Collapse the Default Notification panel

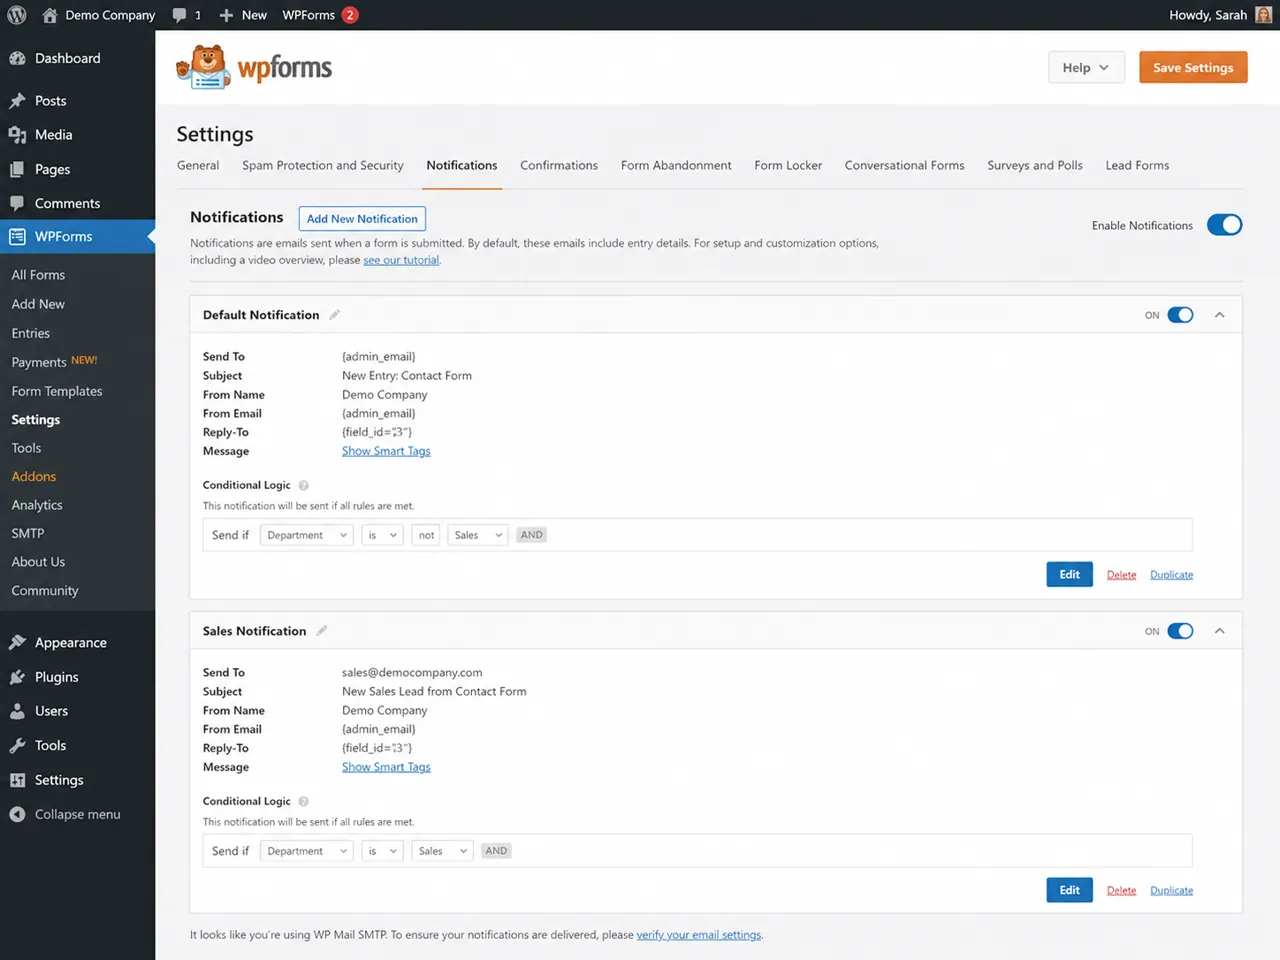1220,315
